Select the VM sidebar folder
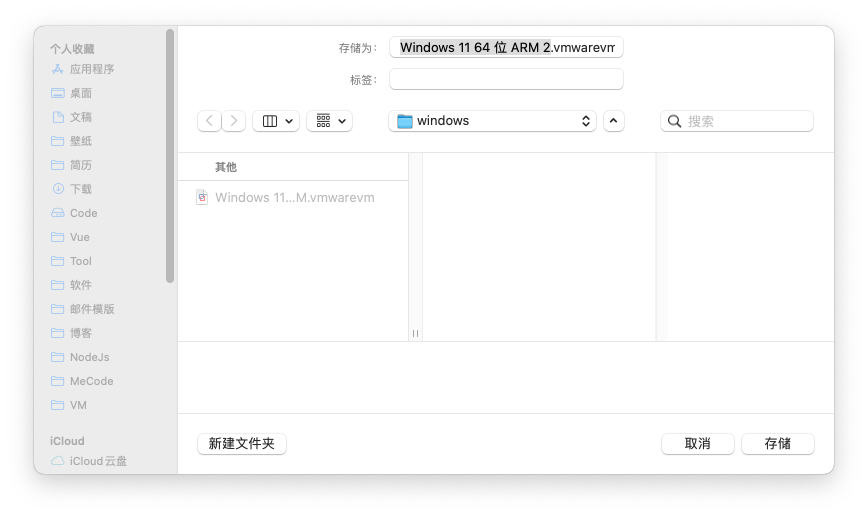The image size is (868, 516). click(x=78, y=405)
